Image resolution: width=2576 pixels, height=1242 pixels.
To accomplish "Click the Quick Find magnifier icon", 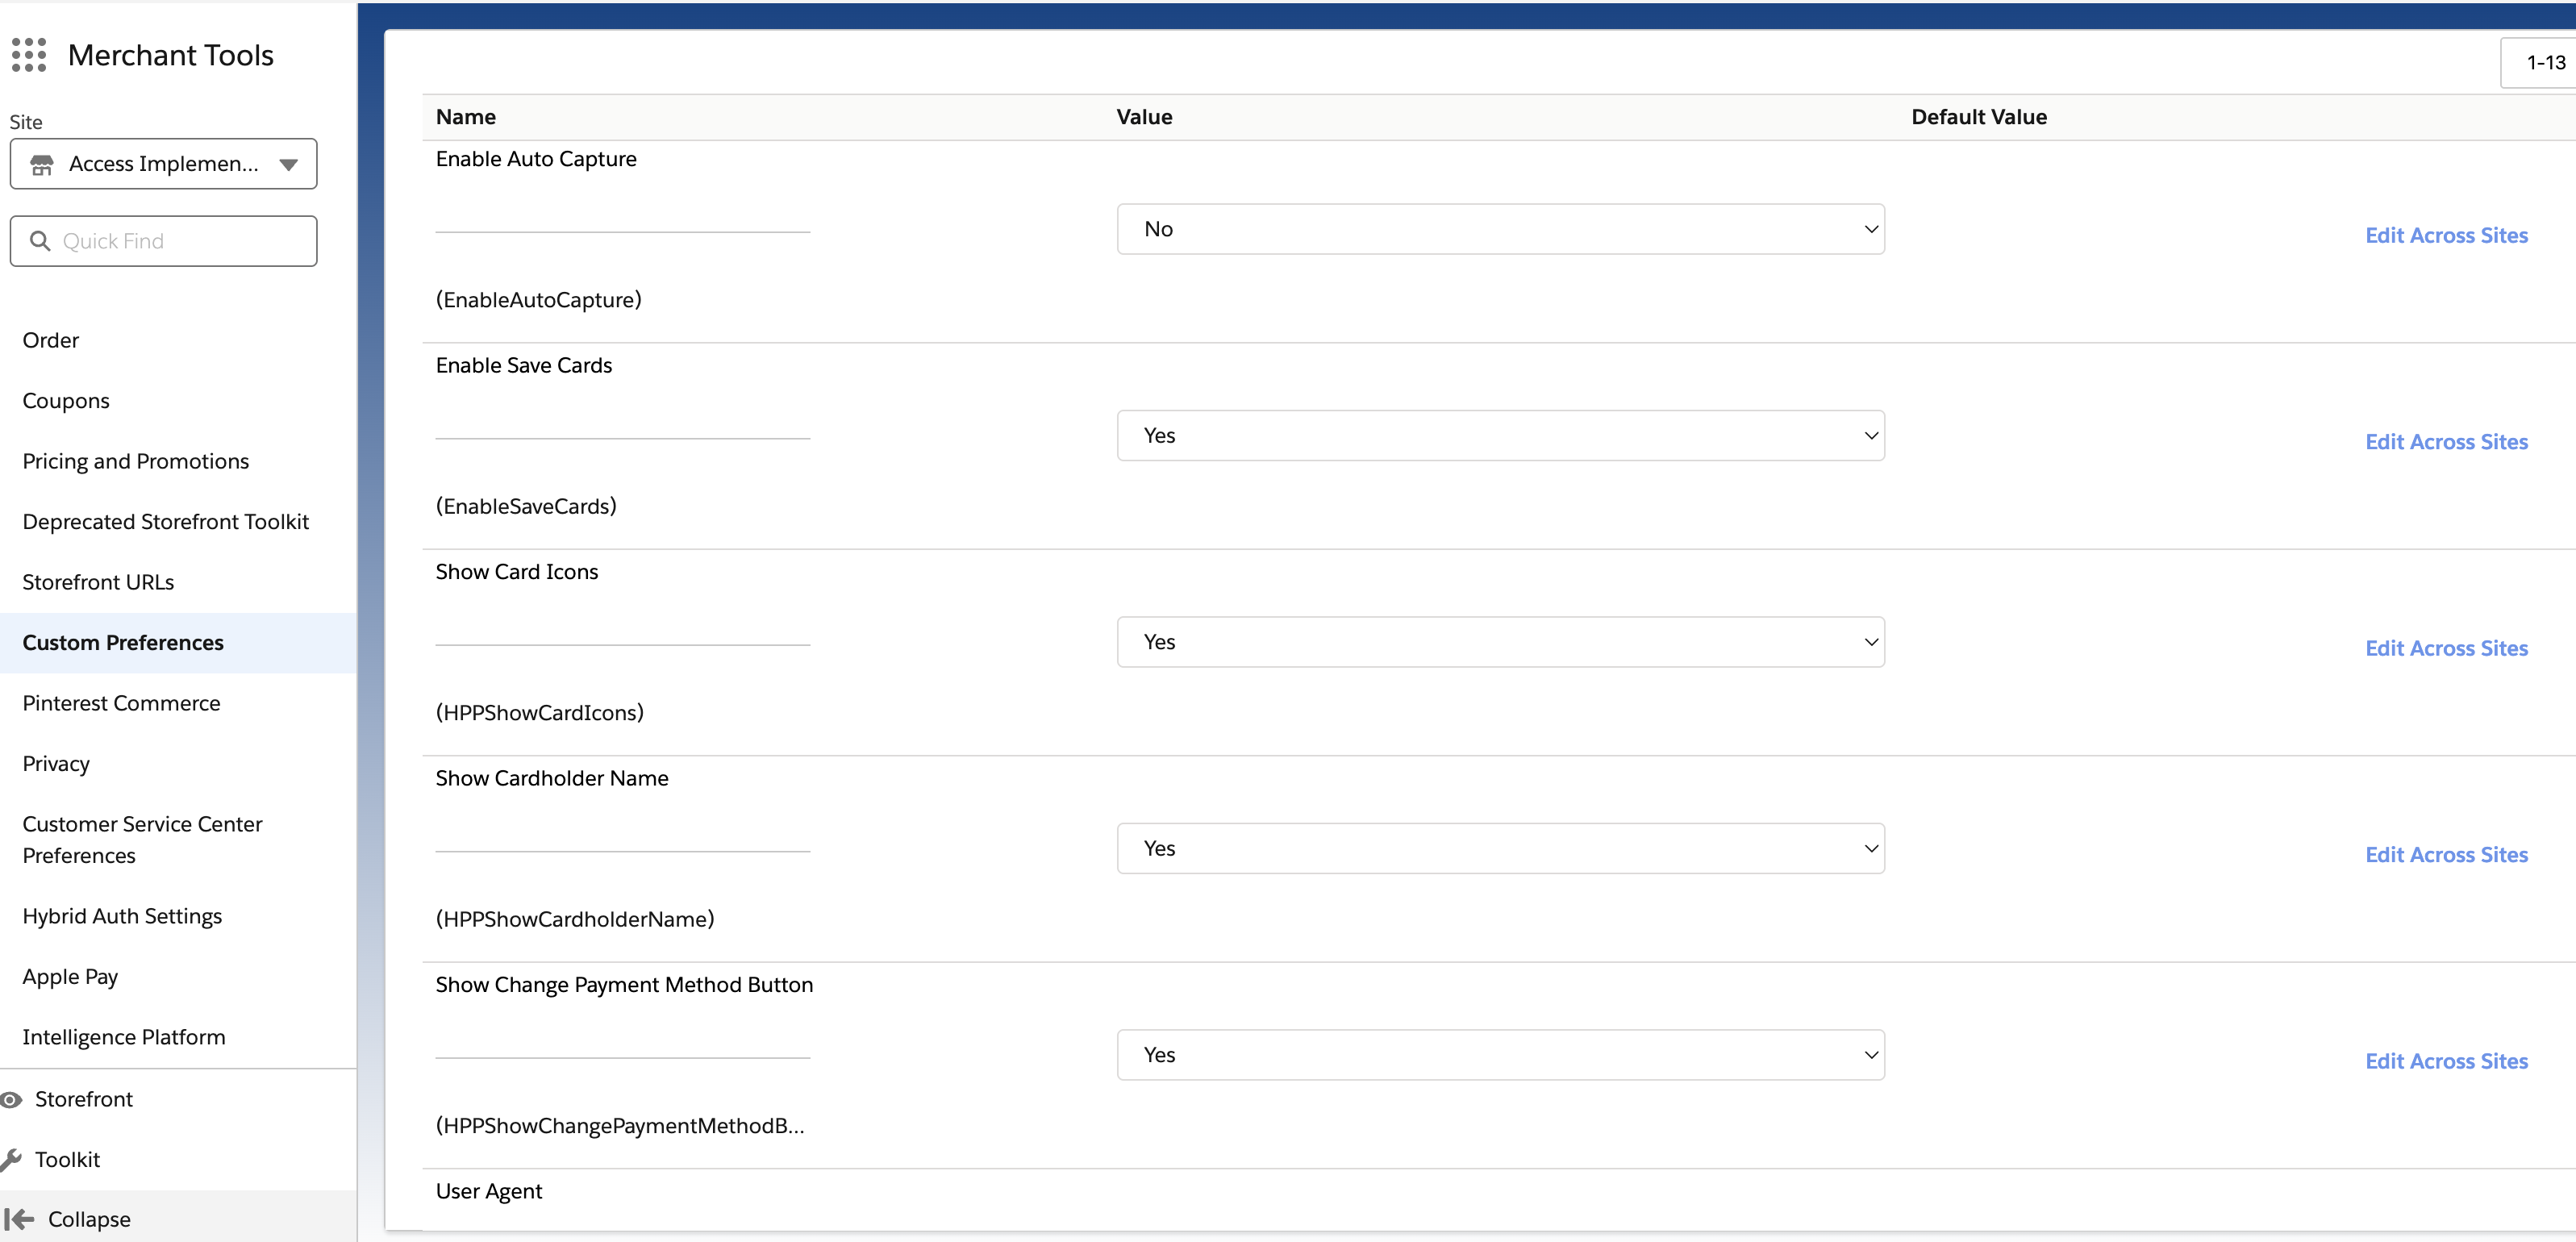I will click(x=40, y=241).
